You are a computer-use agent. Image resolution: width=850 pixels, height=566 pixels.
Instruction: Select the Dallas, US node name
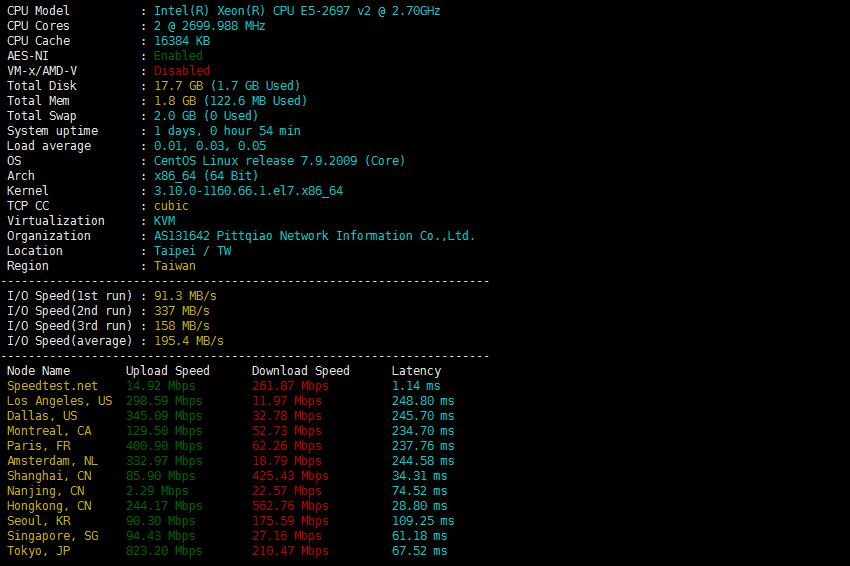(x=42, y=416)
